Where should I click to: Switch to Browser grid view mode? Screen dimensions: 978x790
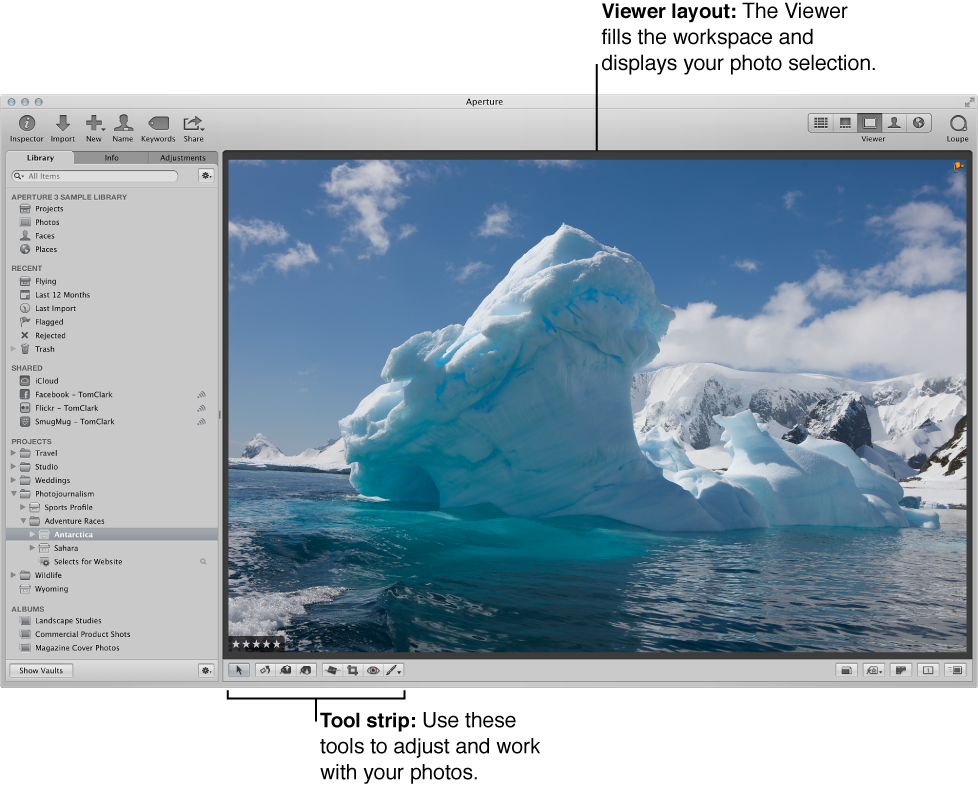pyautogui.click(x=820, y=122)
